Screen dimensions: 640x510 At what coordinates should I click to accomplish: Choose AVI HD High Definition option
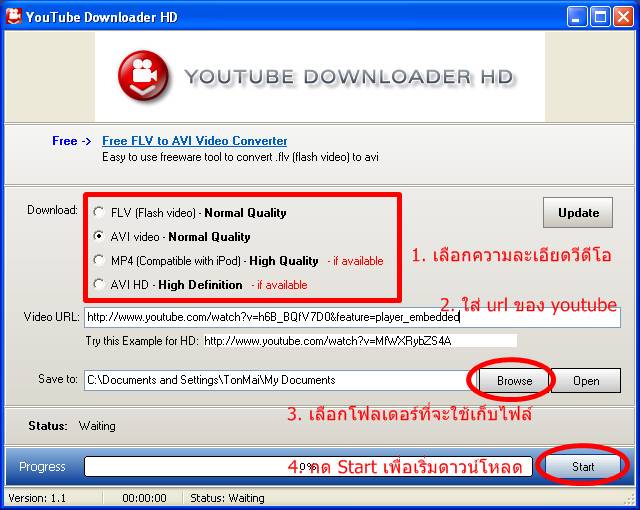(x=98, y=284)
